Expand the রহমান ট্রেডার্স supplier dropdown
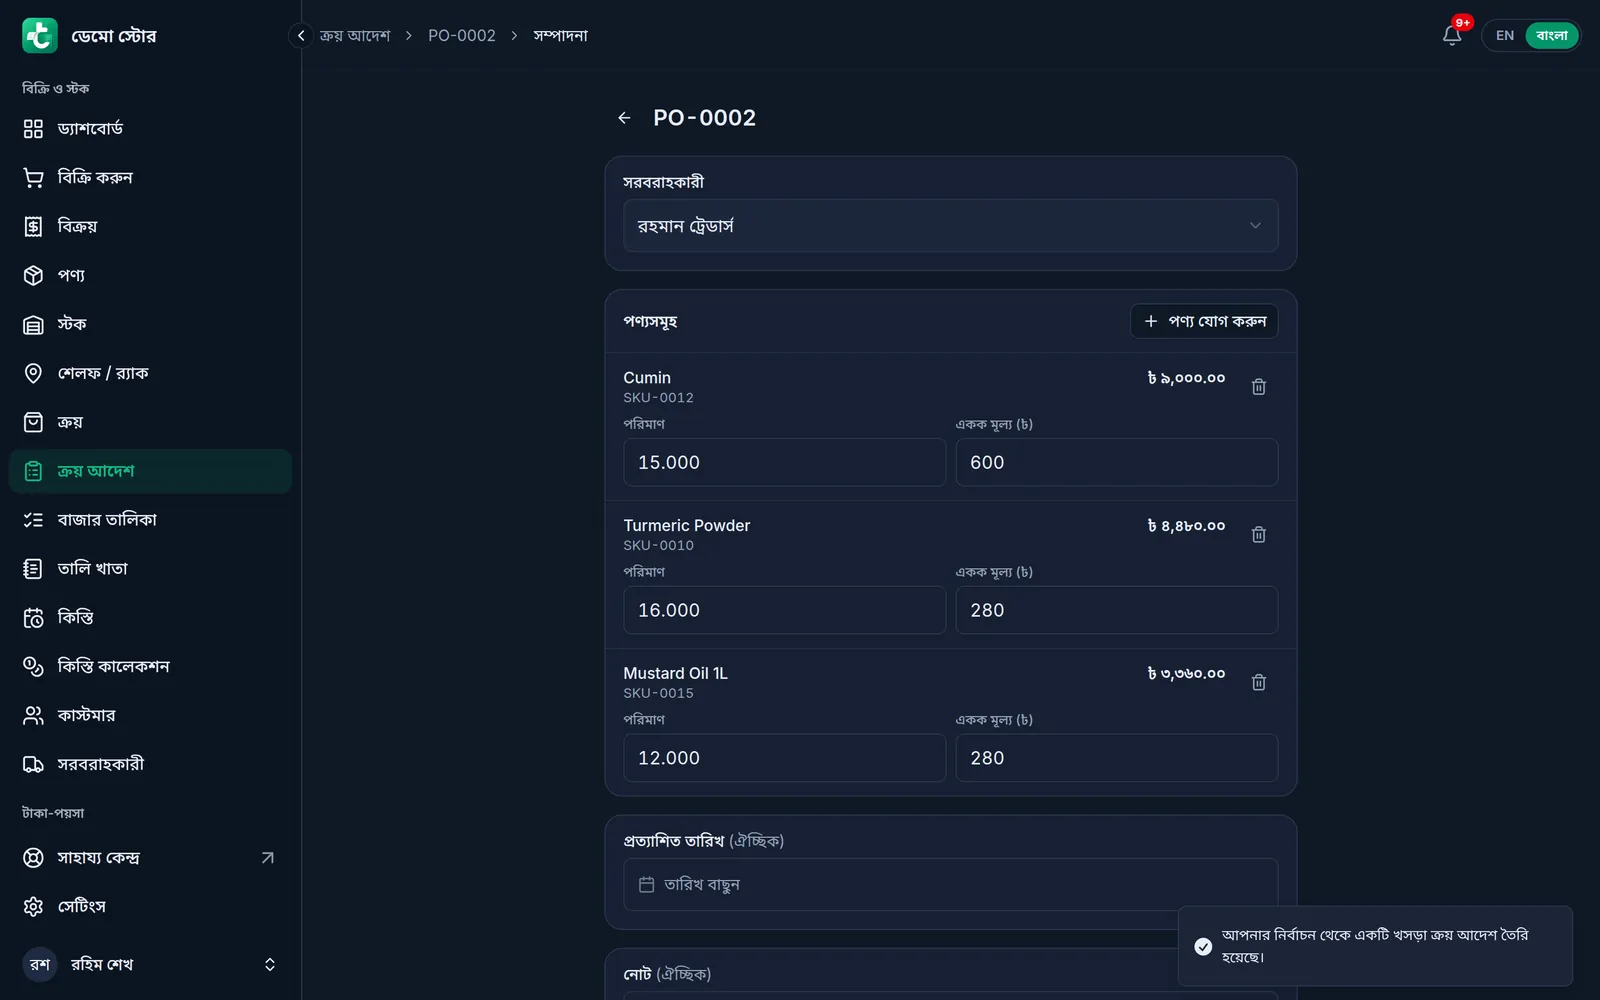 click(950, 225)
